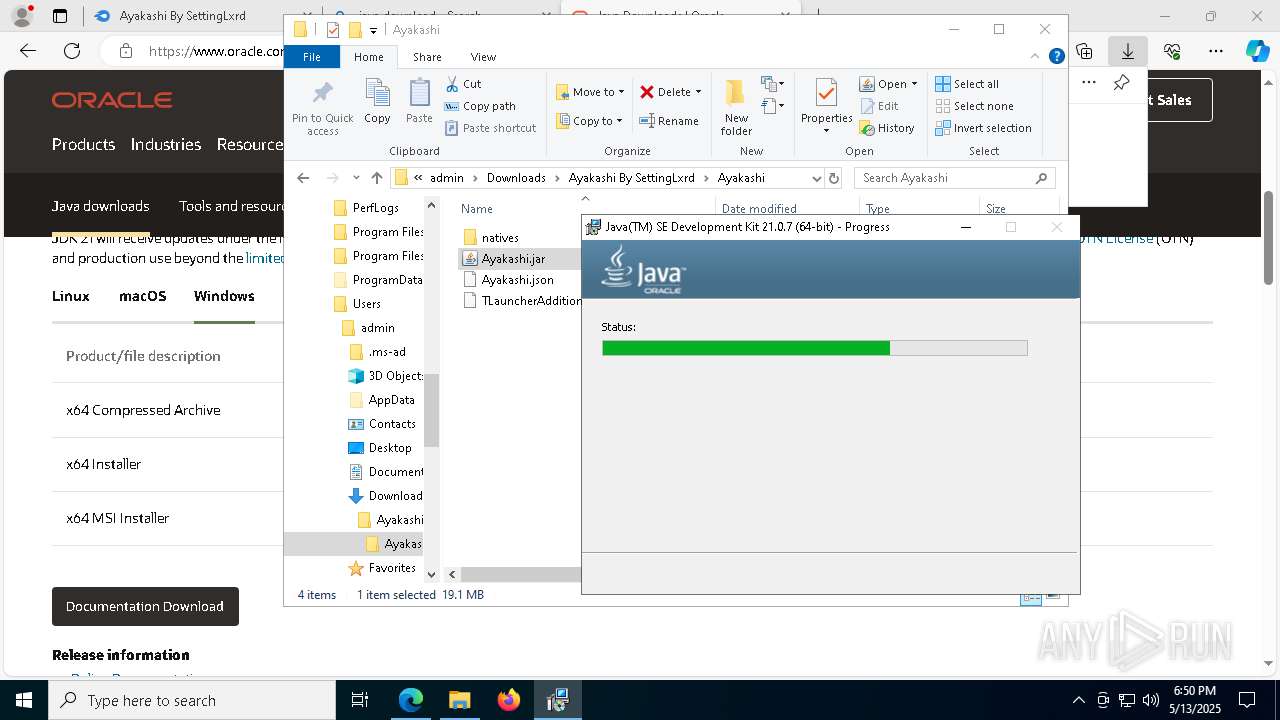The width and height of the screenshot is (1280, 720).
Task: Select the Linux tab on Oracle page
Action: click(x=71, y=296)
